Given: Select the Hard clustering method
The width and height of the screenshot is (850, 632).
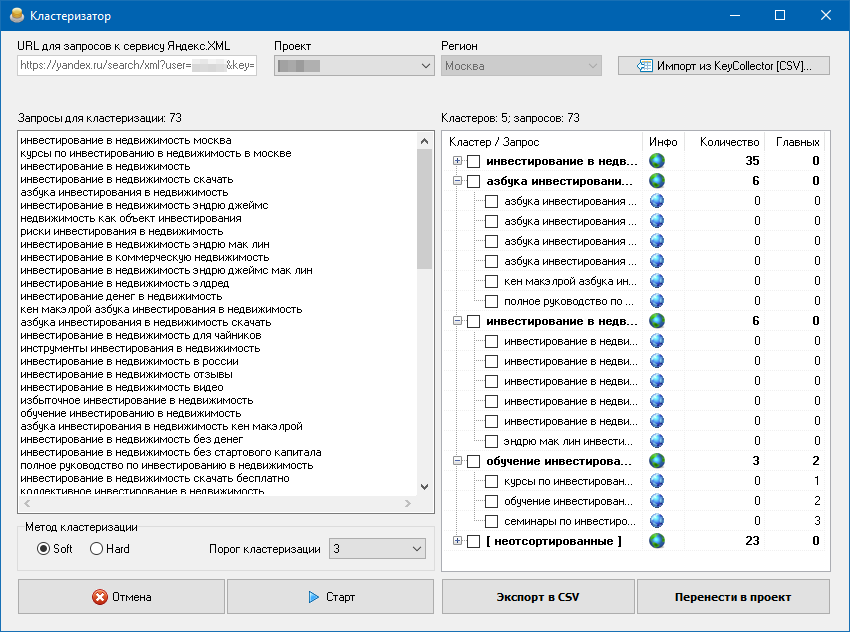Looking at the screenshot, I should point(110,549).
